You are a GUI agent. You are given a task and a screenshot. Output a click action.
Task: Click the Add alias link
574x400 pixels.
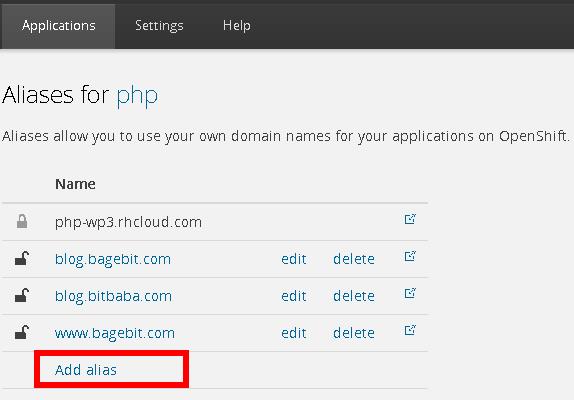coord(86,370)
